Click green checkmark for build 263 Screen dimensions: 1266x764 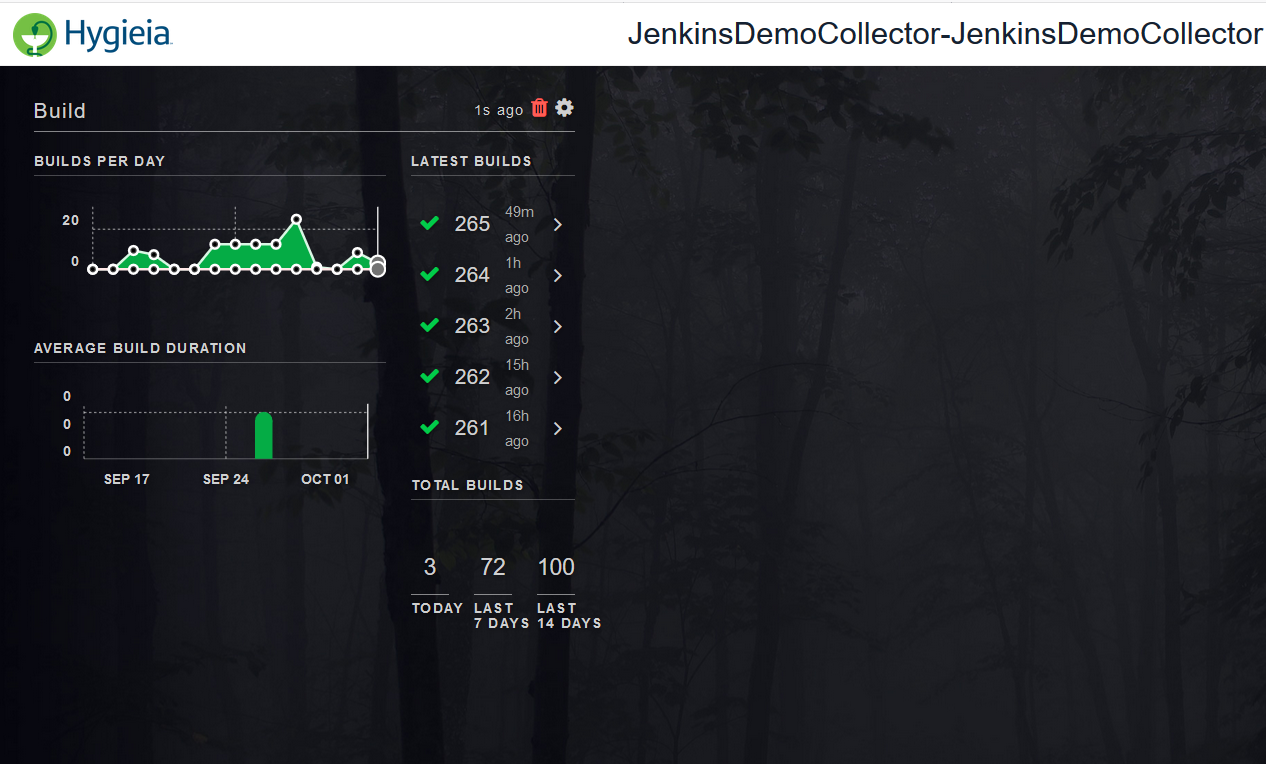430,325
